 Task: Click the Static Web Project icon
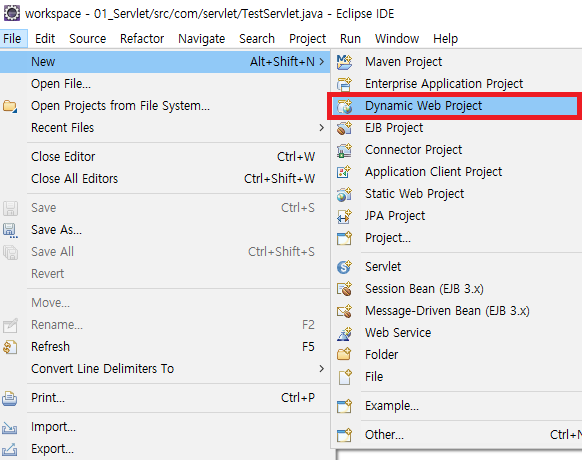click(344, 194)
